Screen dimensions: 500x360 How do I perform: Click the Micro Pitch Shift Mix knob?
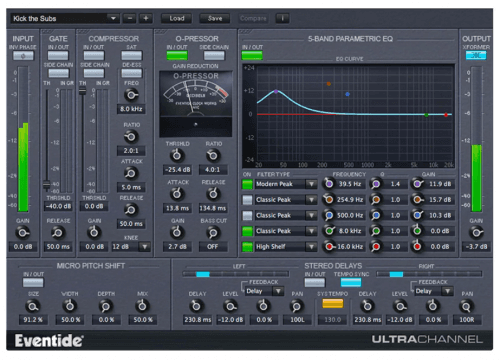click(142, 306)
